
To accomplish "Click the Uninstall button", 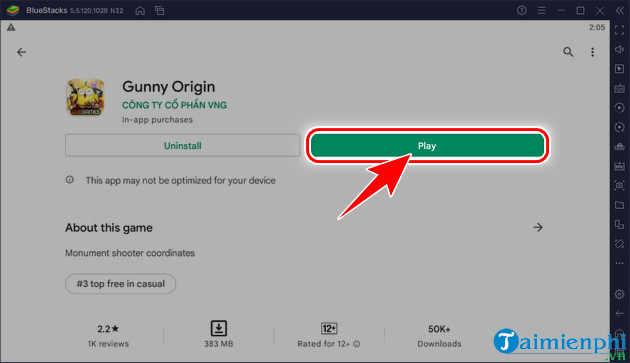I will pyautogui.click(x=182, y=146).
